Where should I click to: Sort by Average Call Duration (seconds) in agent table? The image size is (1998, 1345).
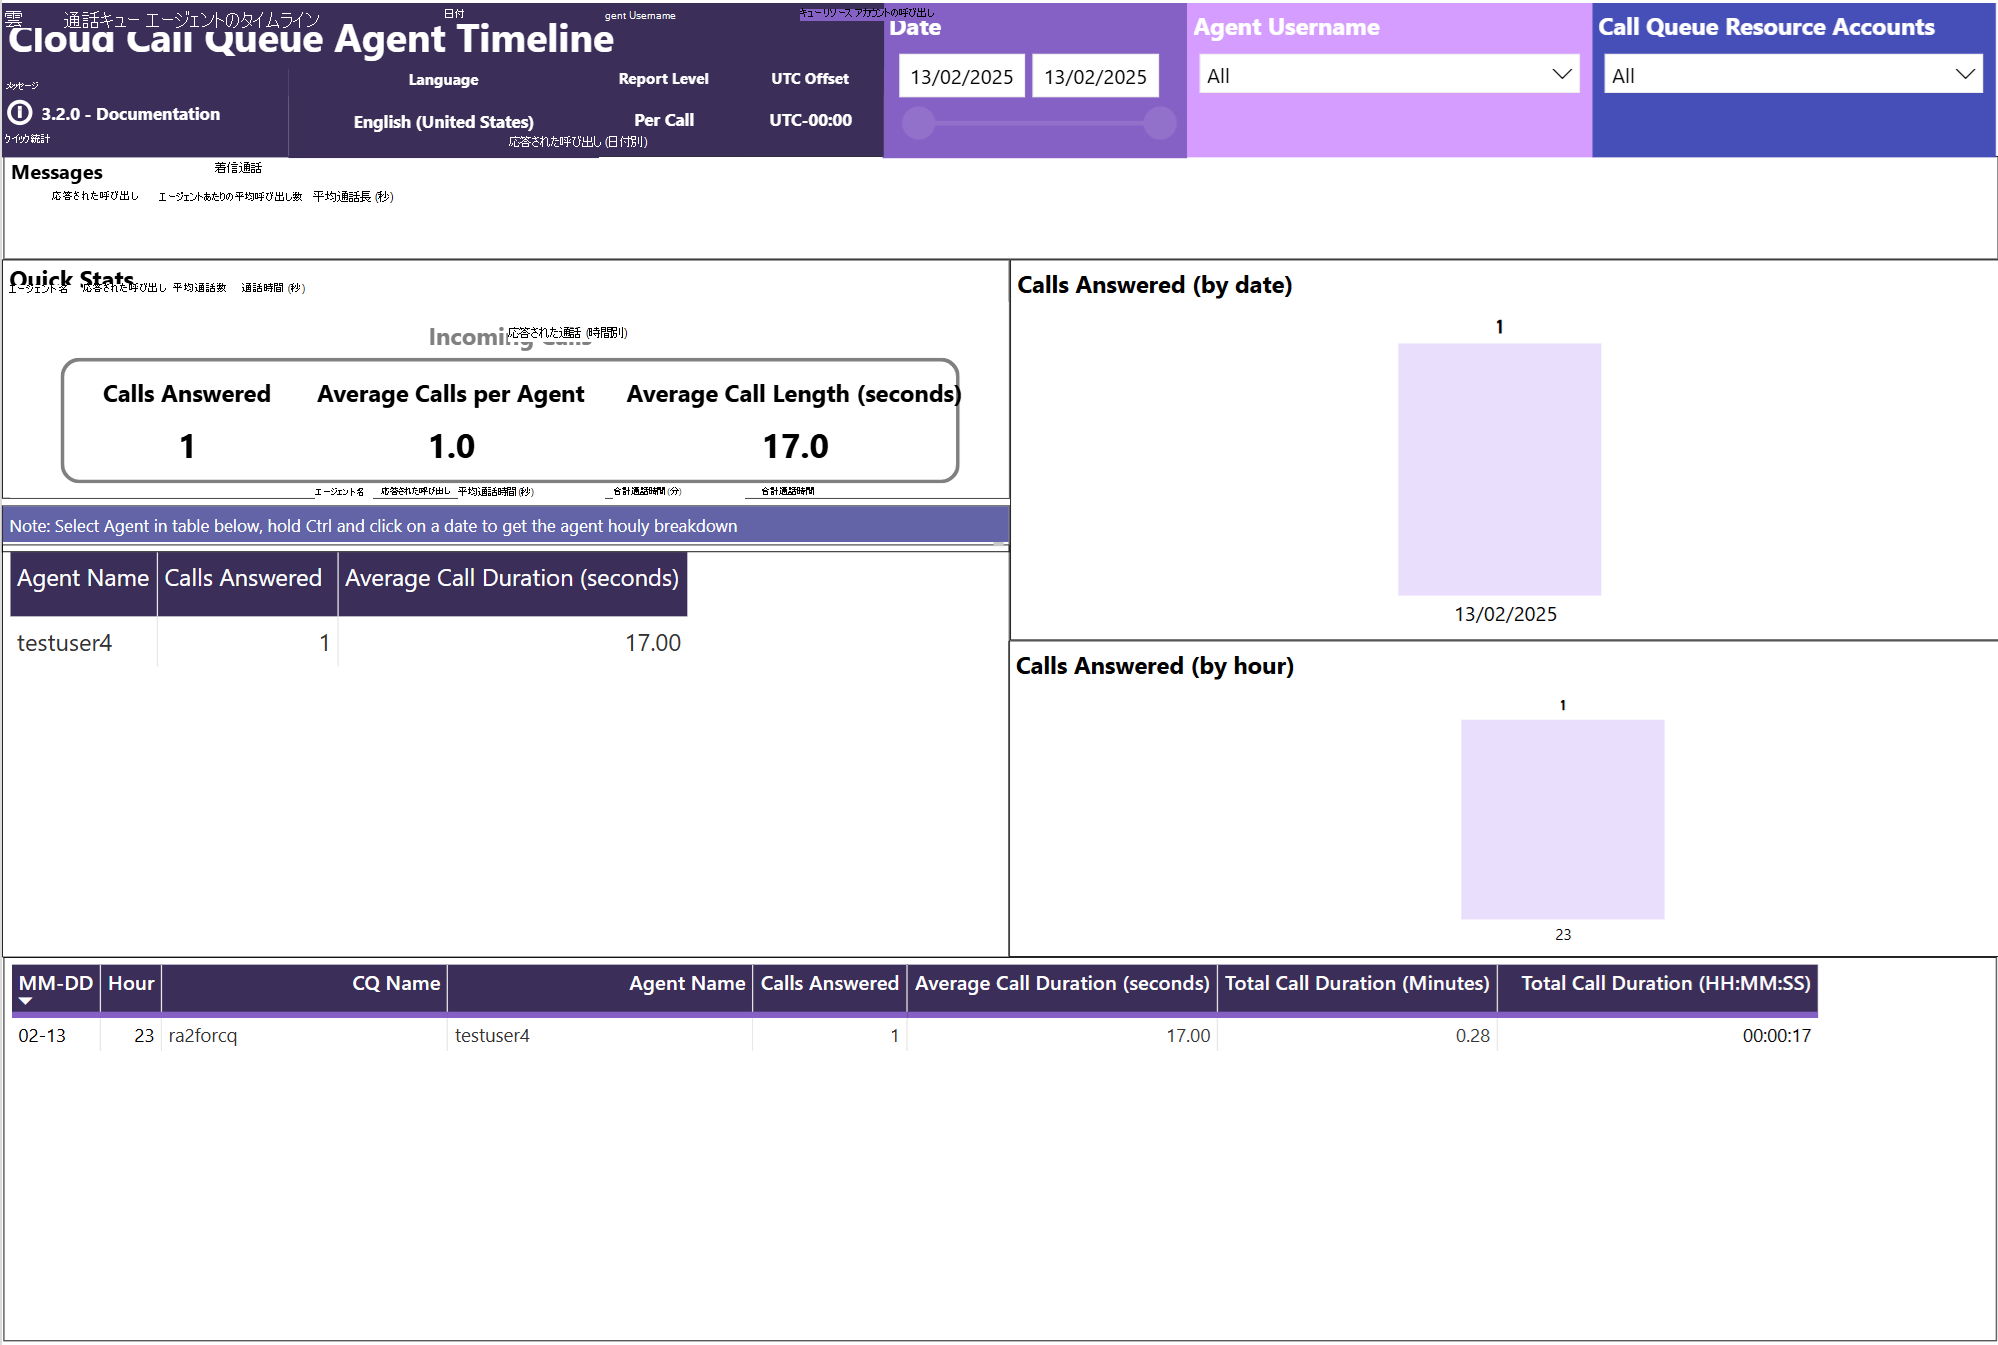(511, 579)
